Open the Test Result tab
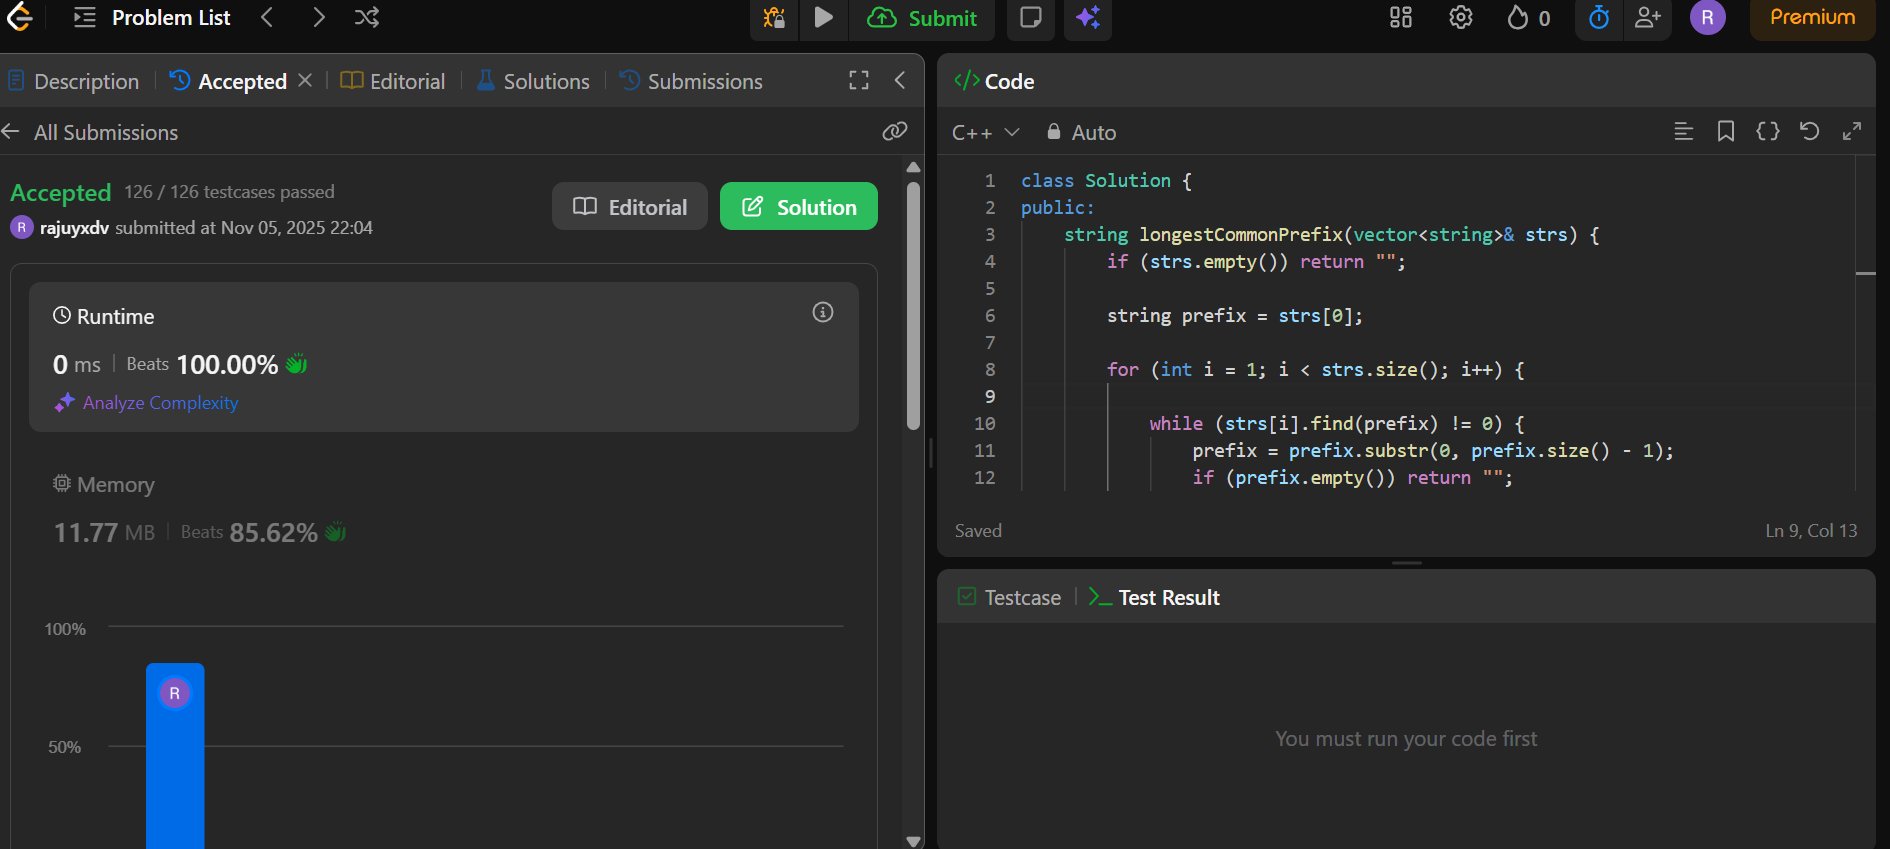 tap(1155, 597)
